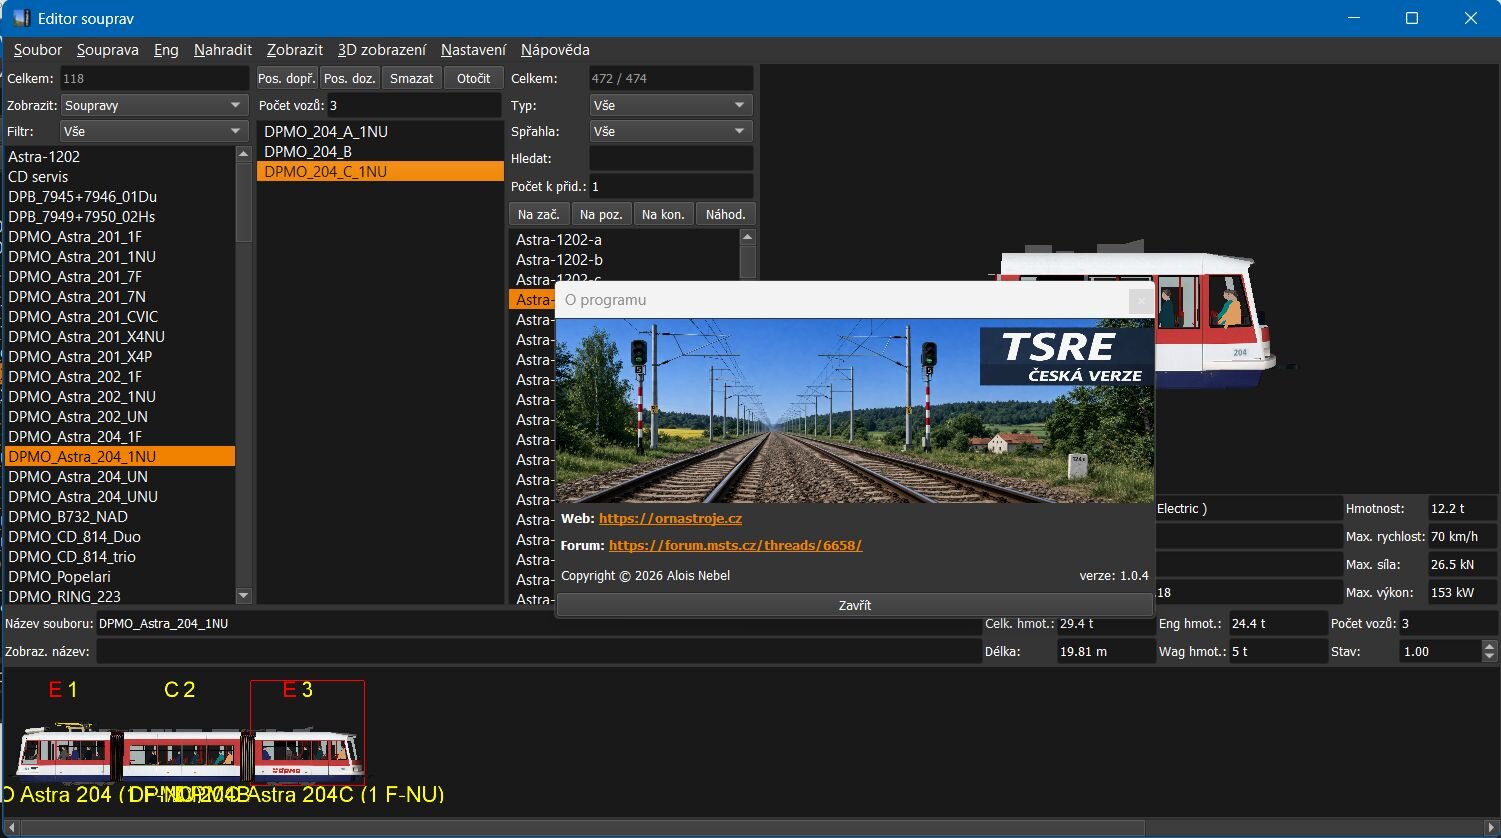Open the Typ dropdown set to Vše

(671, 105)
